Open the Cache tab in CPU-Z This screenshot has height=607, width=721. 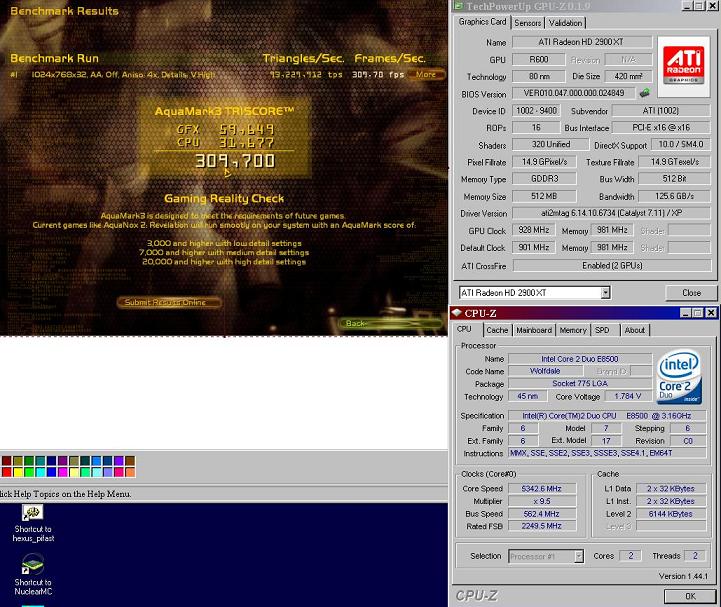pos(497,330)
